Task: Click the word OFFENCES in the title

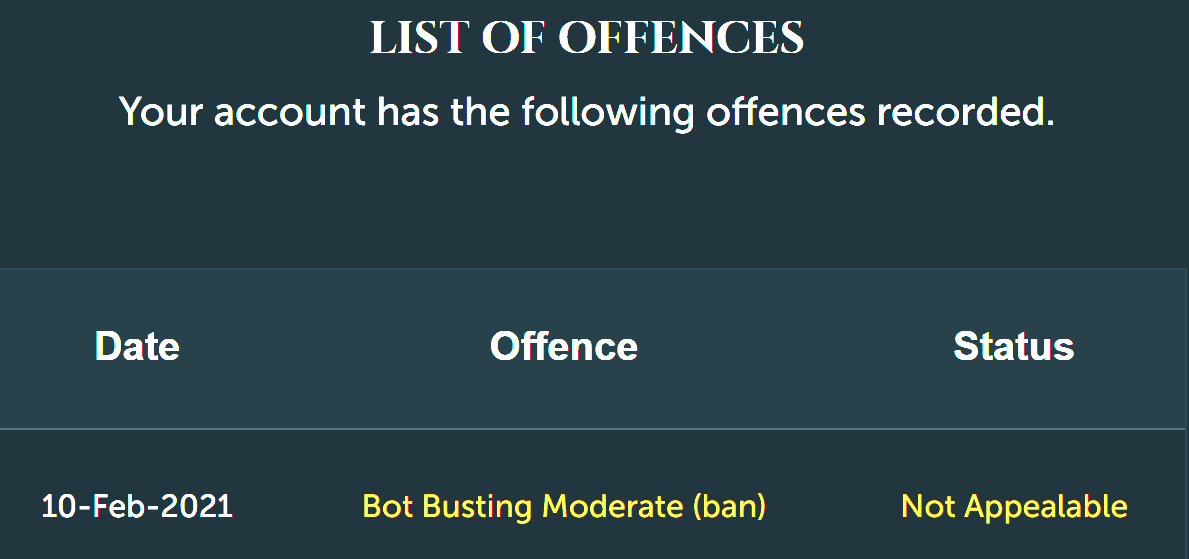Action: 681,37
